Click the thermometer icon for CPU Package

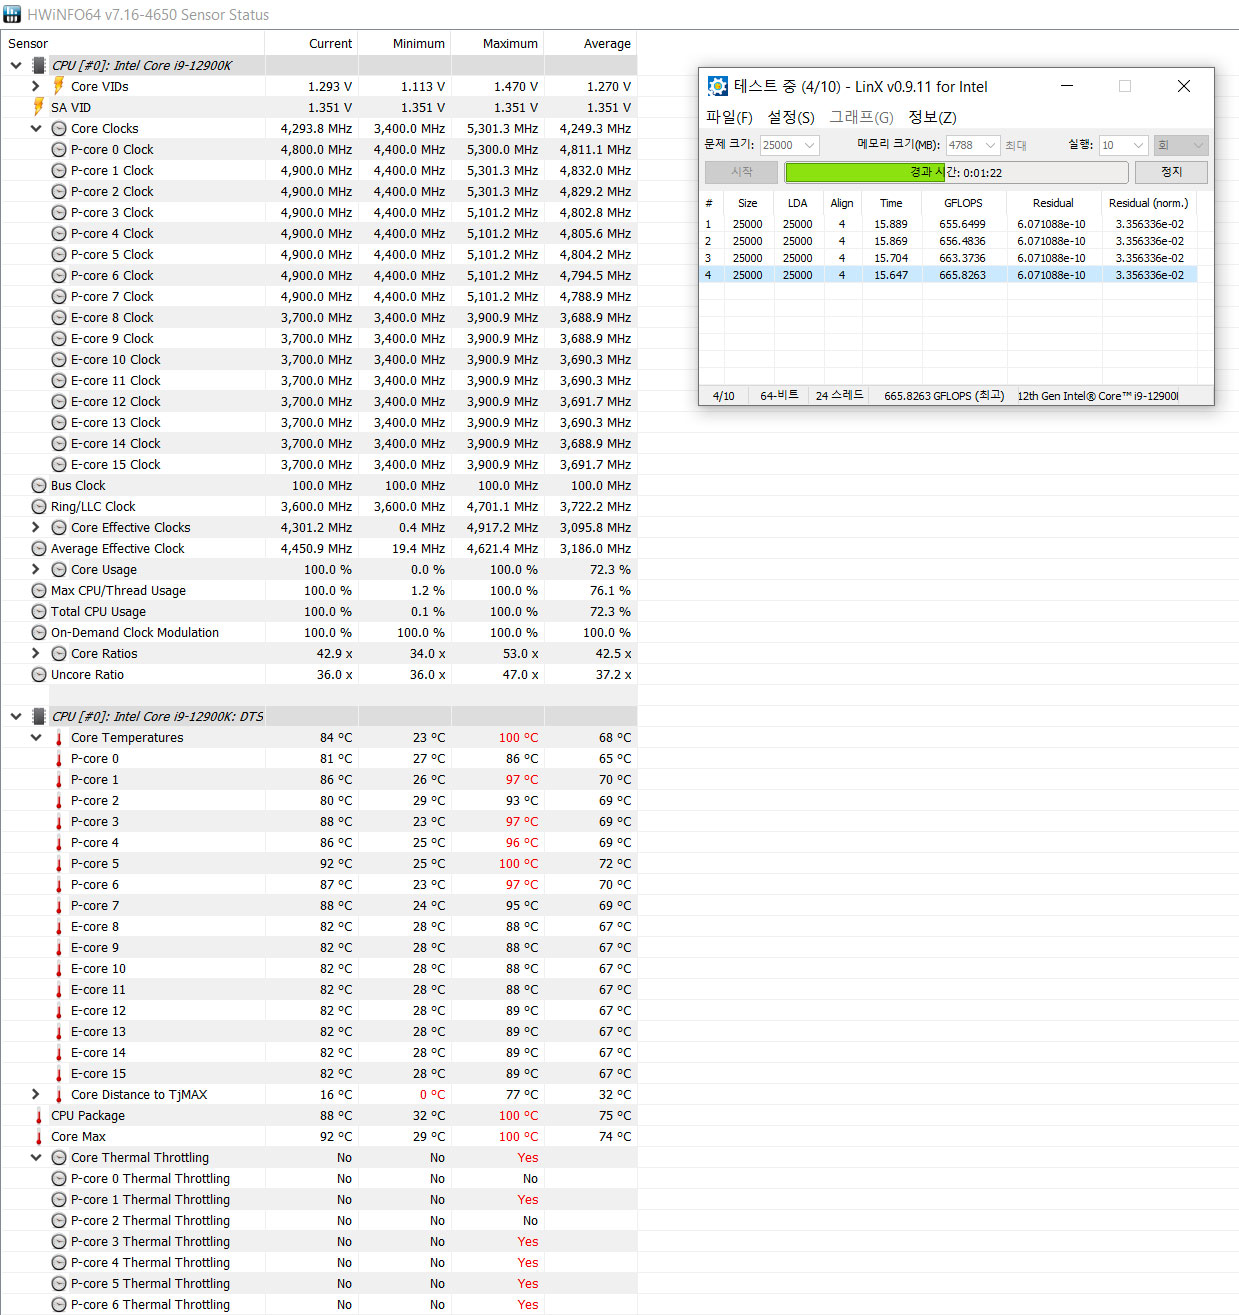coord(39,1116)
